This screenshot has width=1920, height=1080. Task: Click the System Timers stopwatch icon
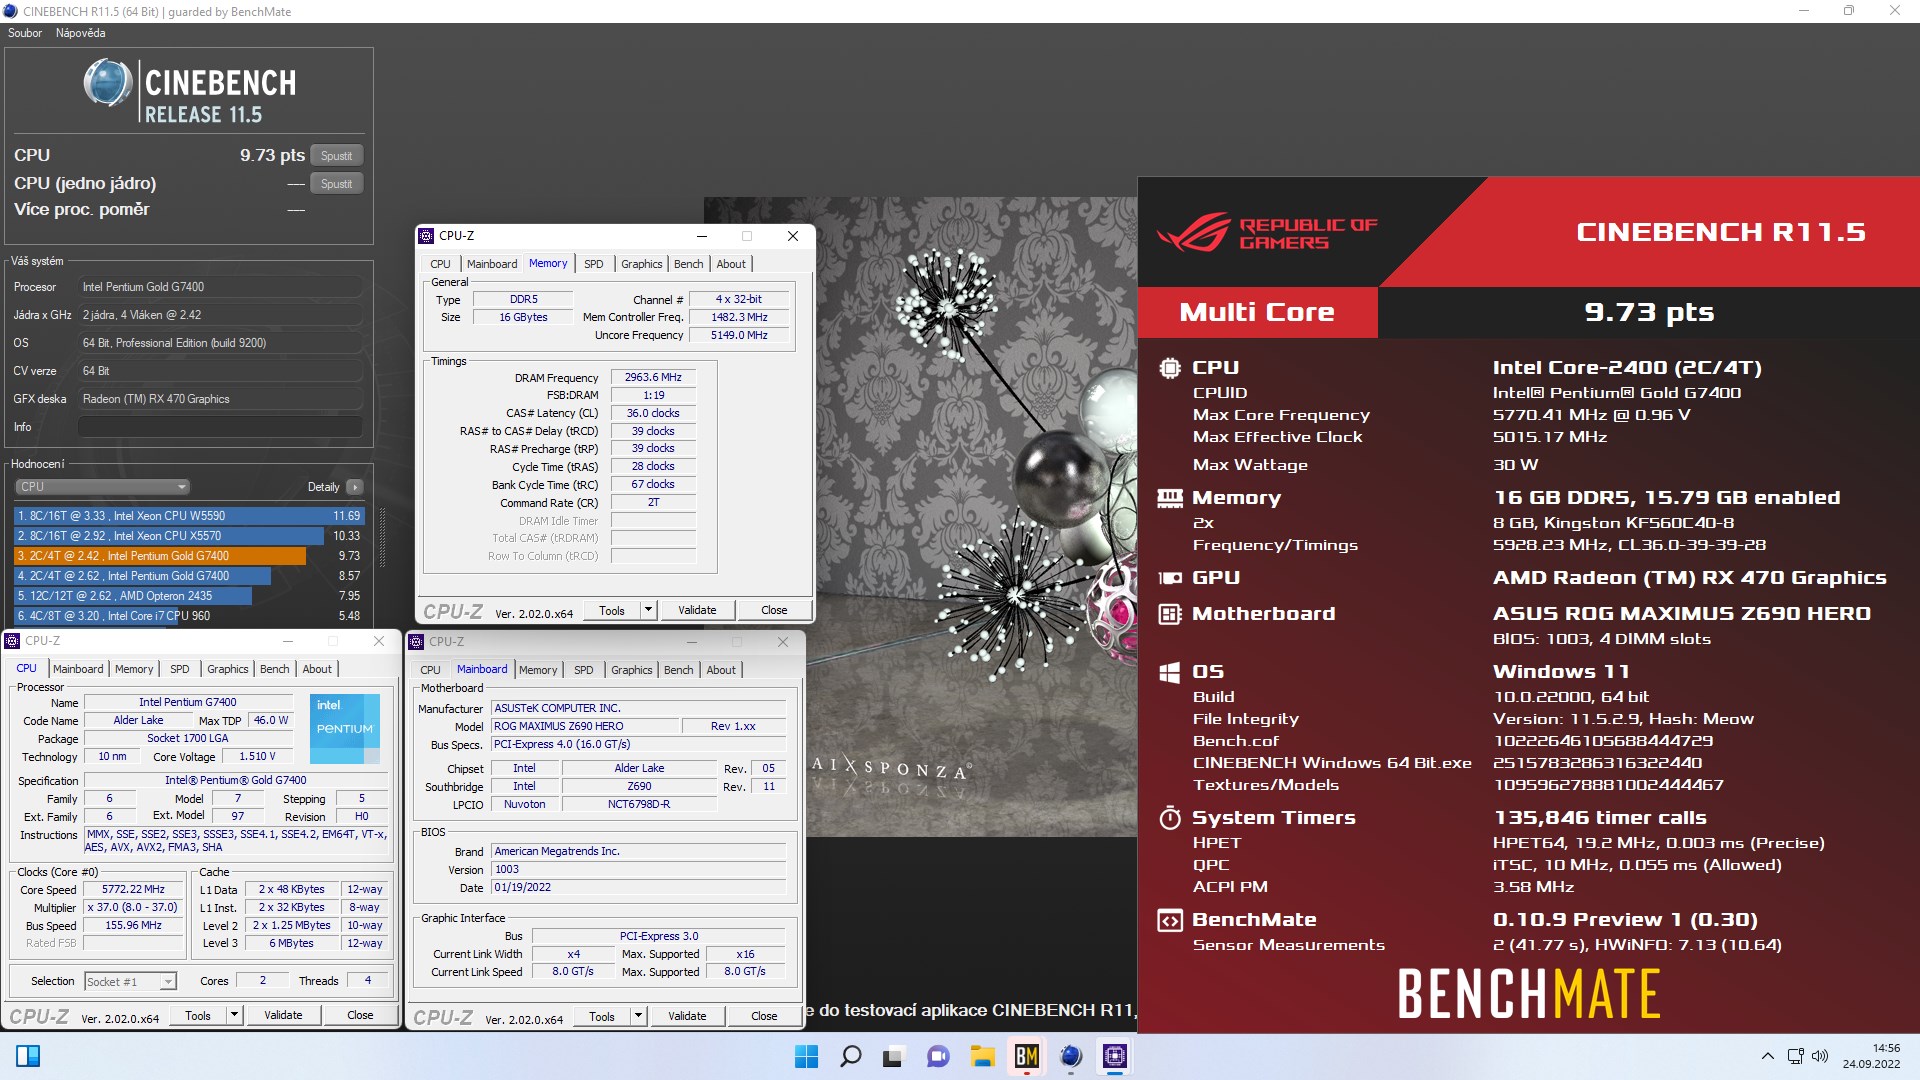[1169, 818]
